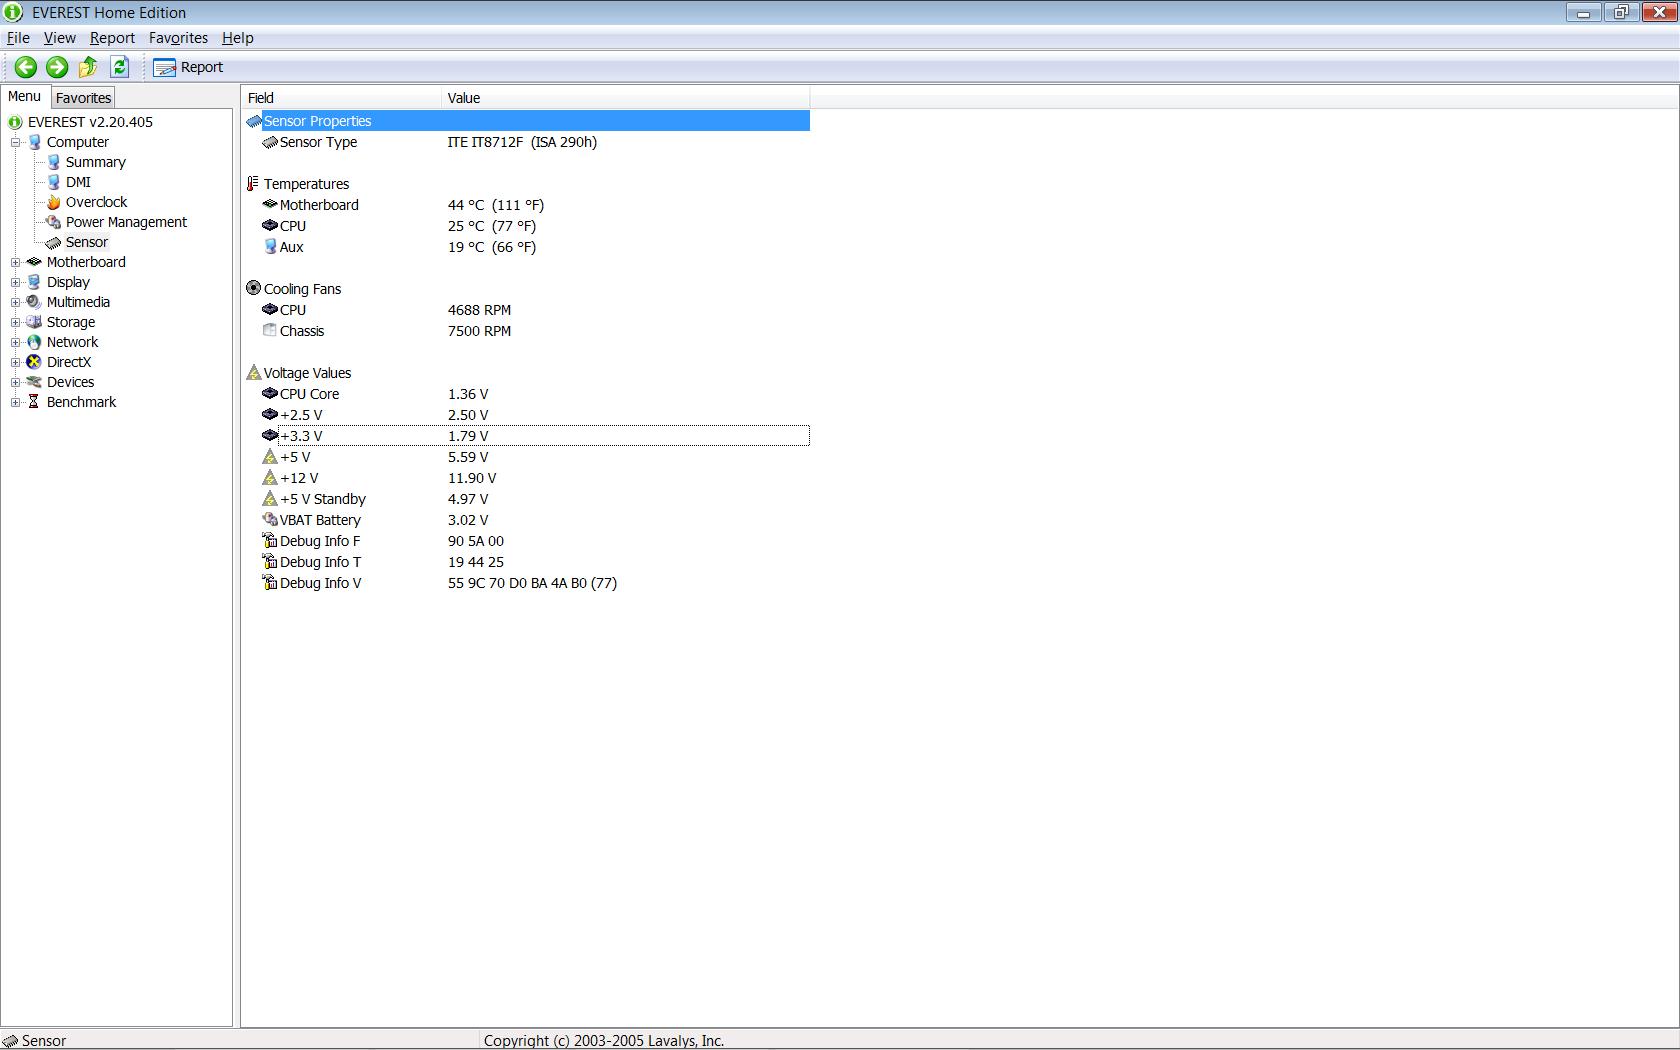Viewport: 1680px width, 1050px height.
Task: Expand the Display tree node
Action: click(x=16, y=282)
